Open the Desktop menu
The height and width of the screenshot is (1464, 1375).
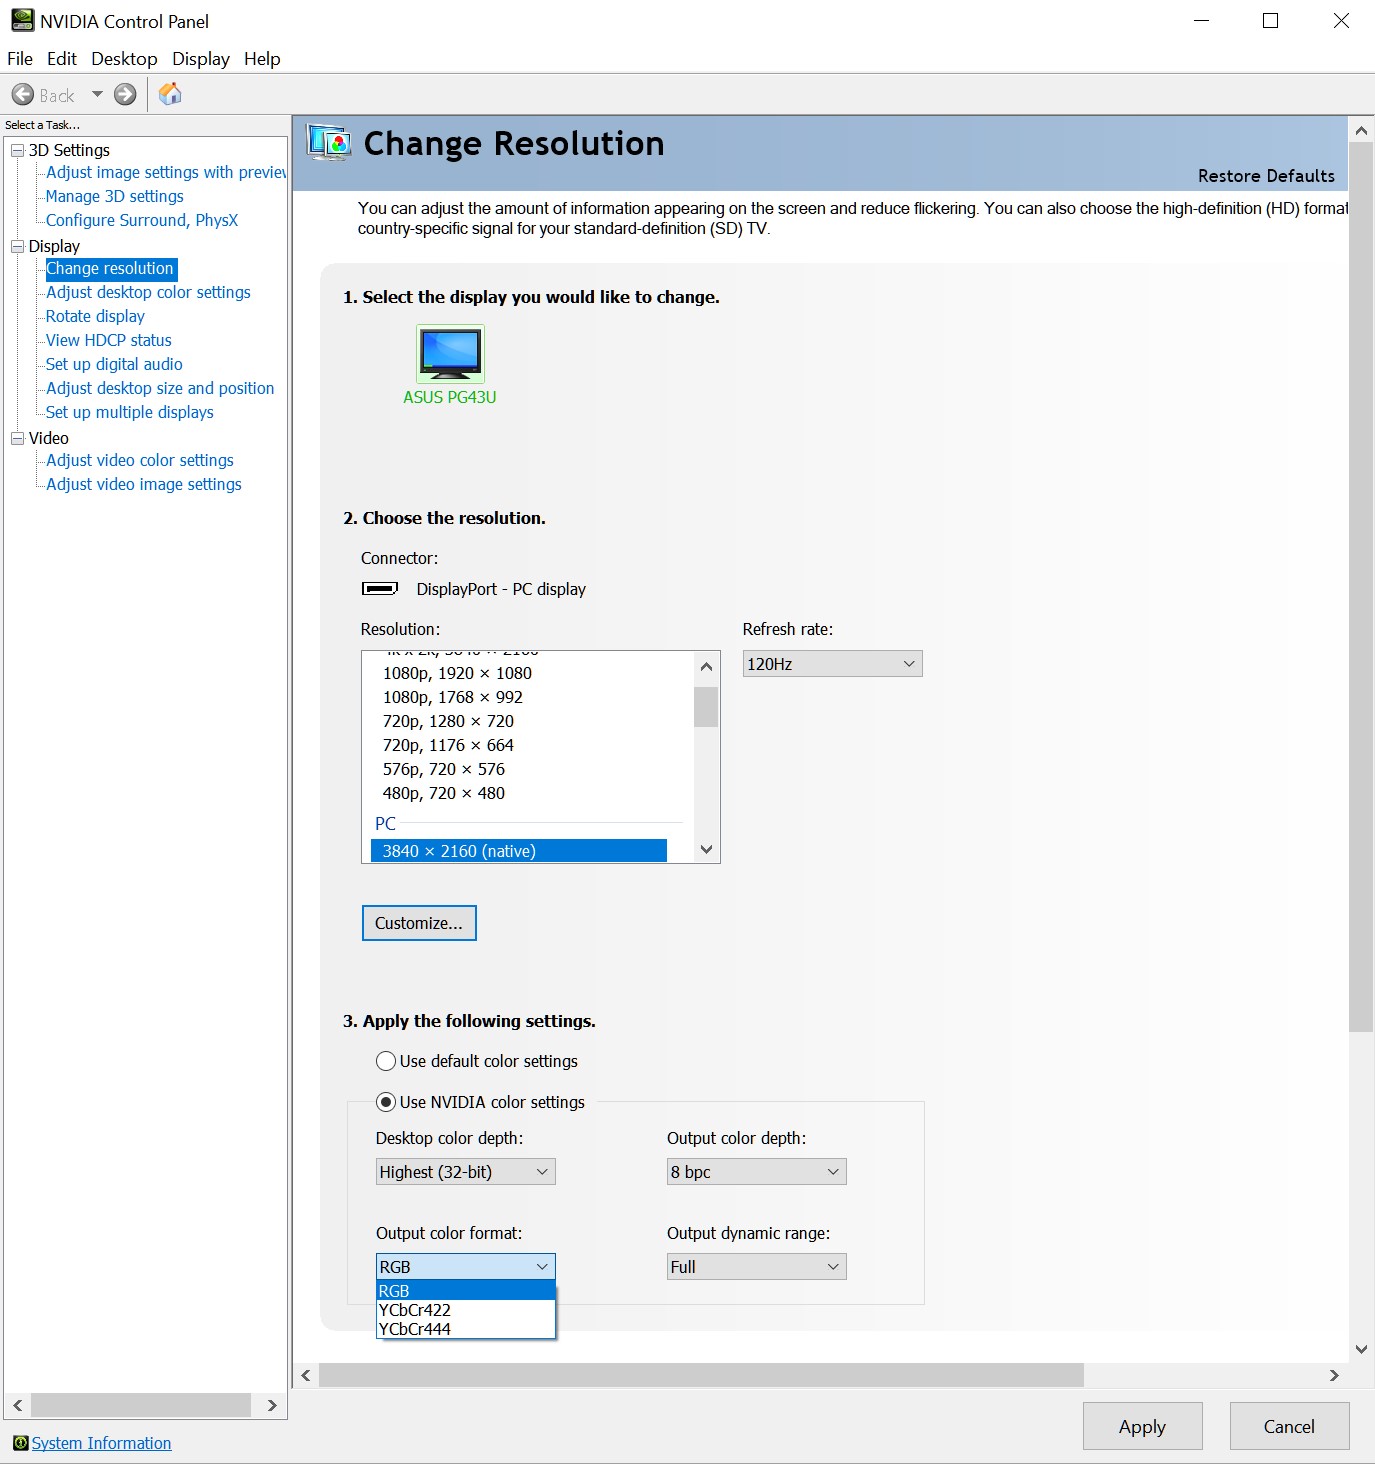point(124,59)
